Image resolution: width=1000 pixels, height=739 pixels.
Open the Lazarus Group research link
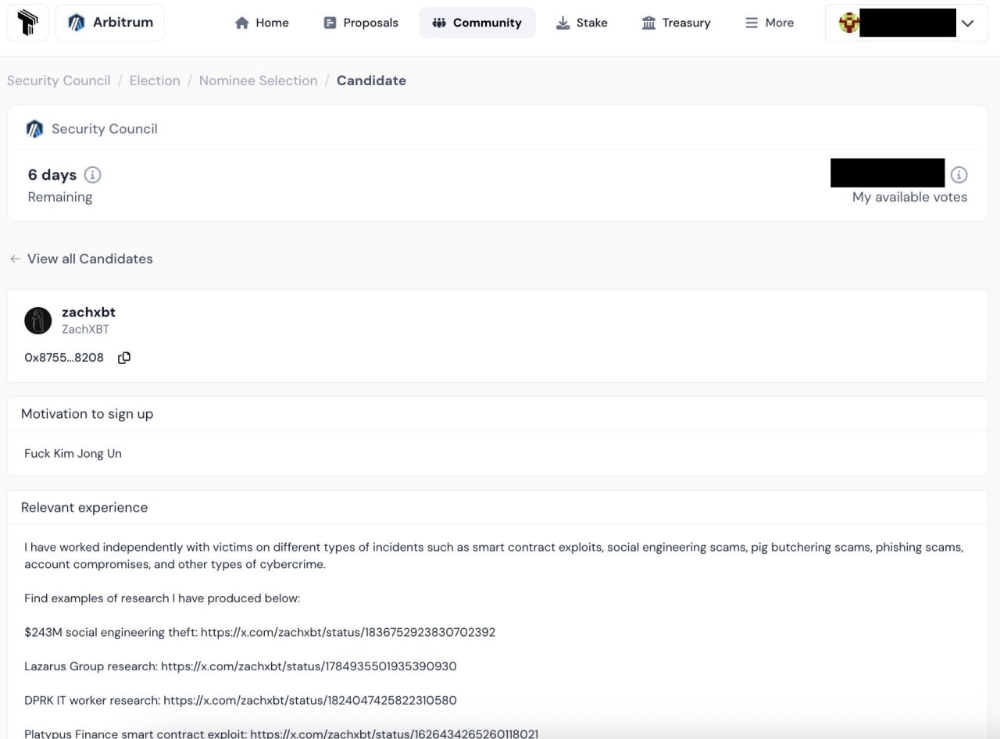(x=309, y=666)
